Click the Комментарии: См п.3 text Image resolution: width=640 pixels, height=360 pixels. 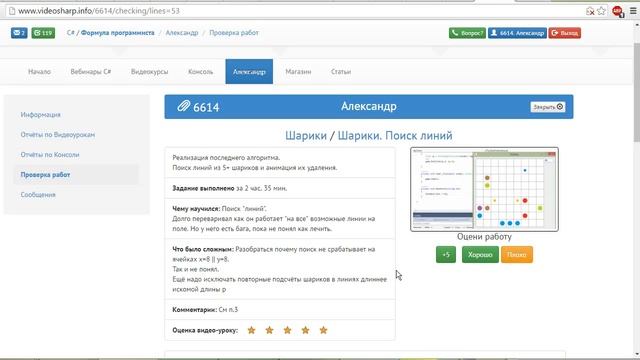click(205, 310)
